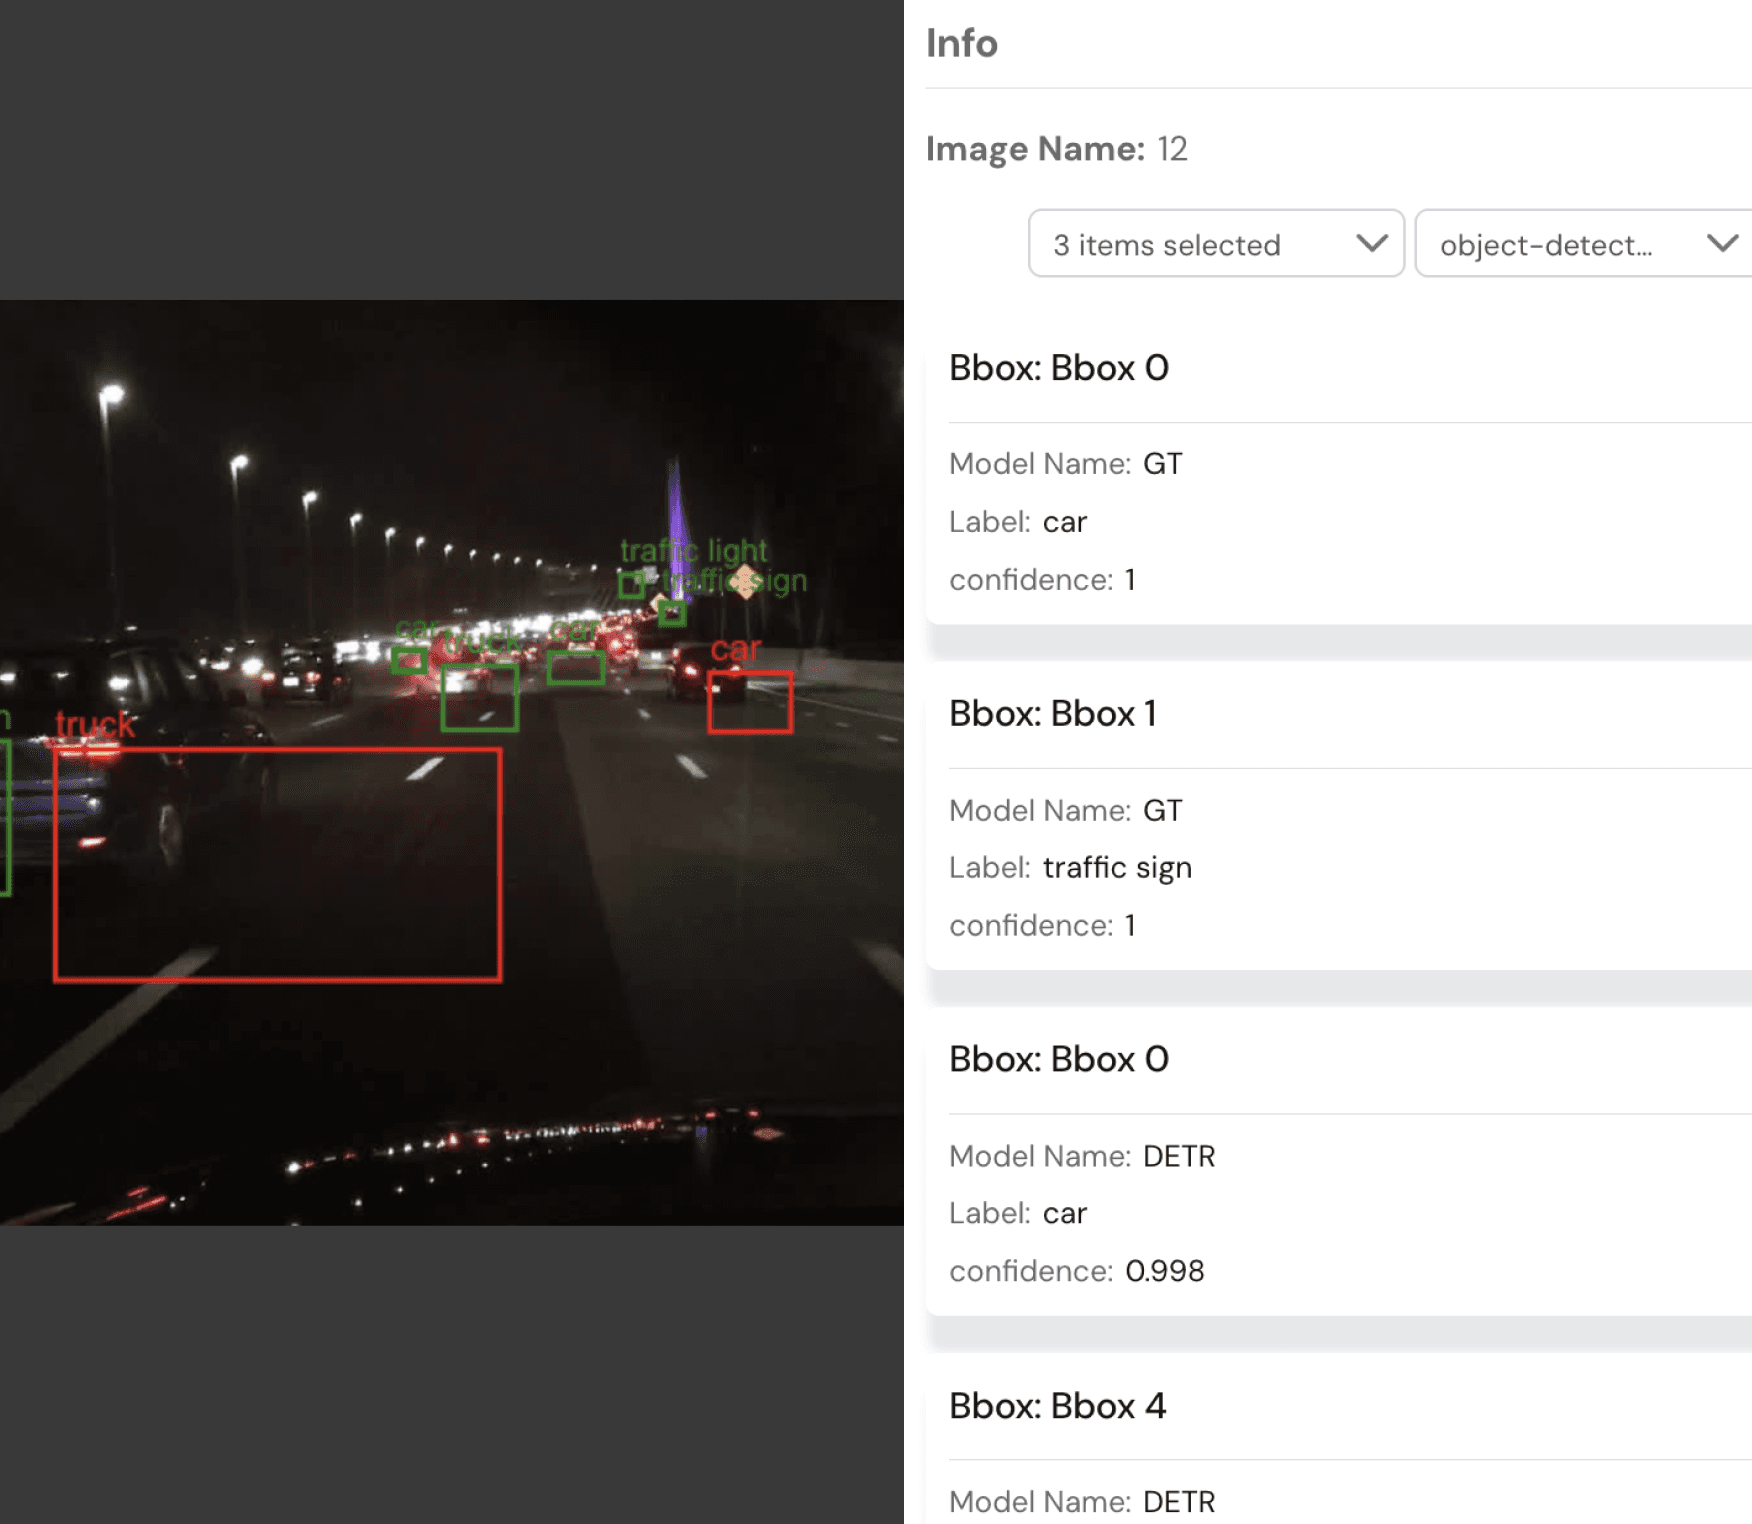Click the 'Bbox: Bbox 4' heading
Screen dimensions: 1752x1524
1058,1406
